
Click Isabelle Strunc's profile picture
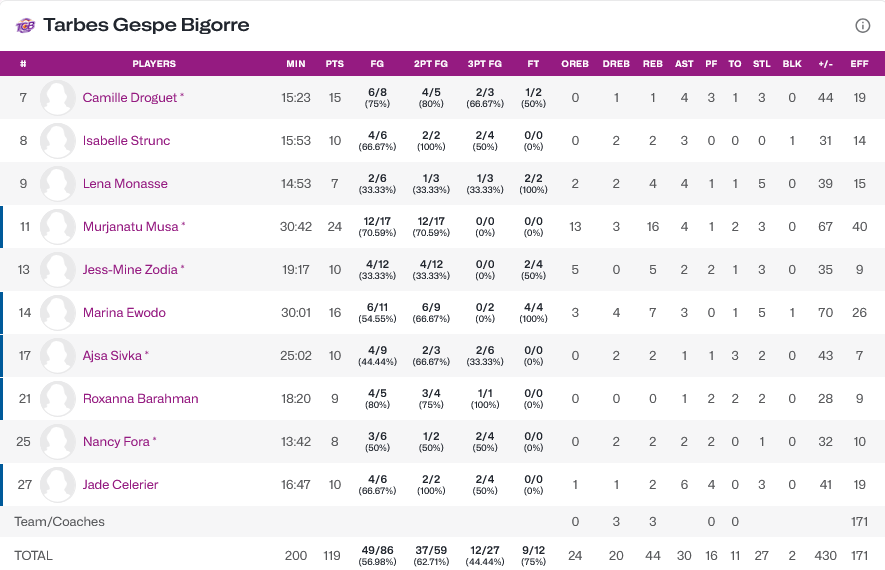(x=58, y=141)
